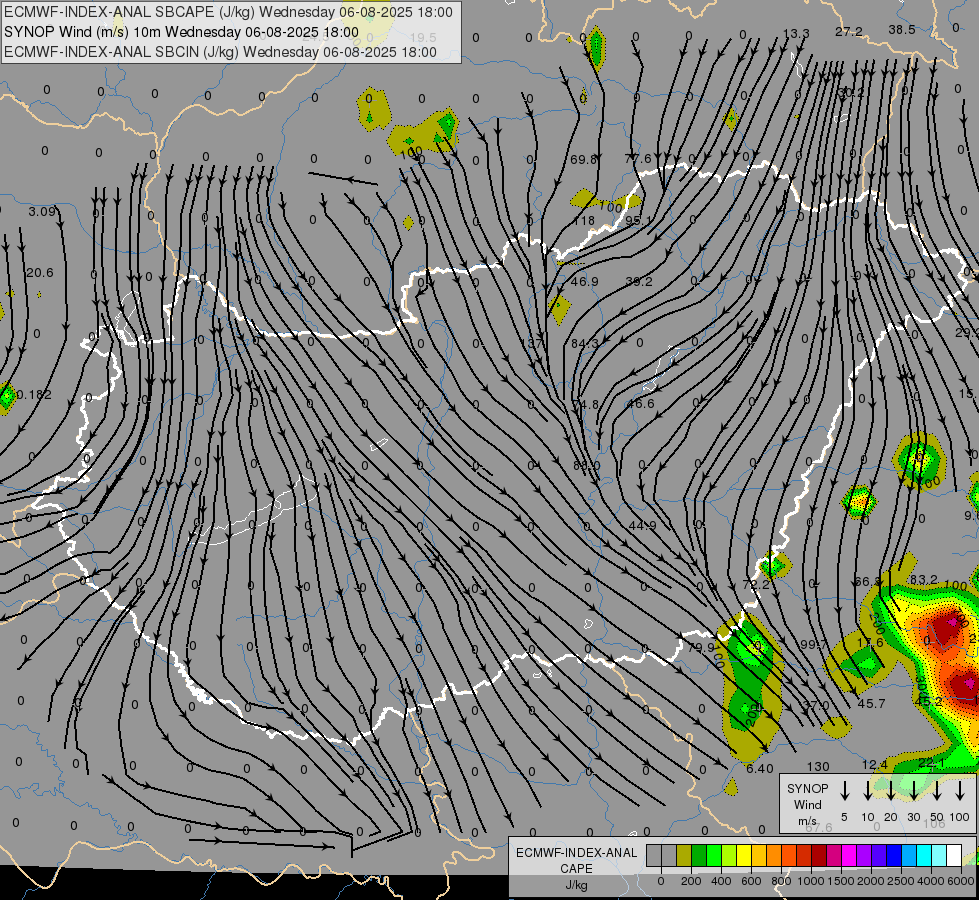979x900 pixels.
Task: Click the map value 69.8
Action: (583, 159)
